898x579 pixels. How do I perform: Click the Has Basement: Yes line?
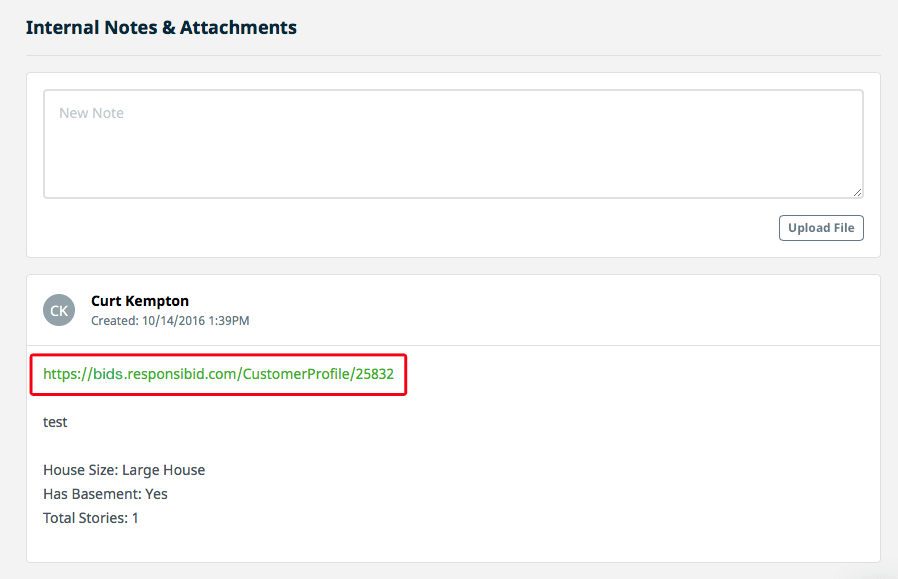coord(105,494)
